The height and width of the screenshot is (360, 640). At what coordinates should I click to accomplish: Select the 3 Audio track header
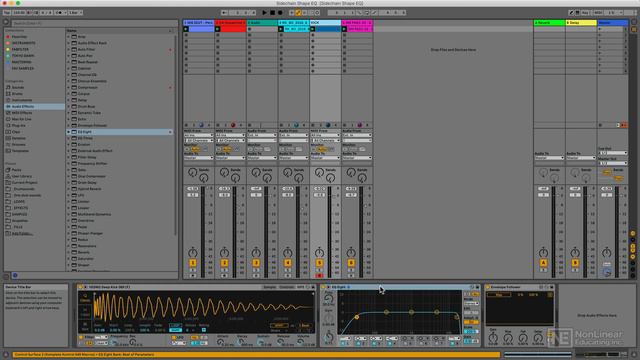pyautogui.click(x=262, y=23)
